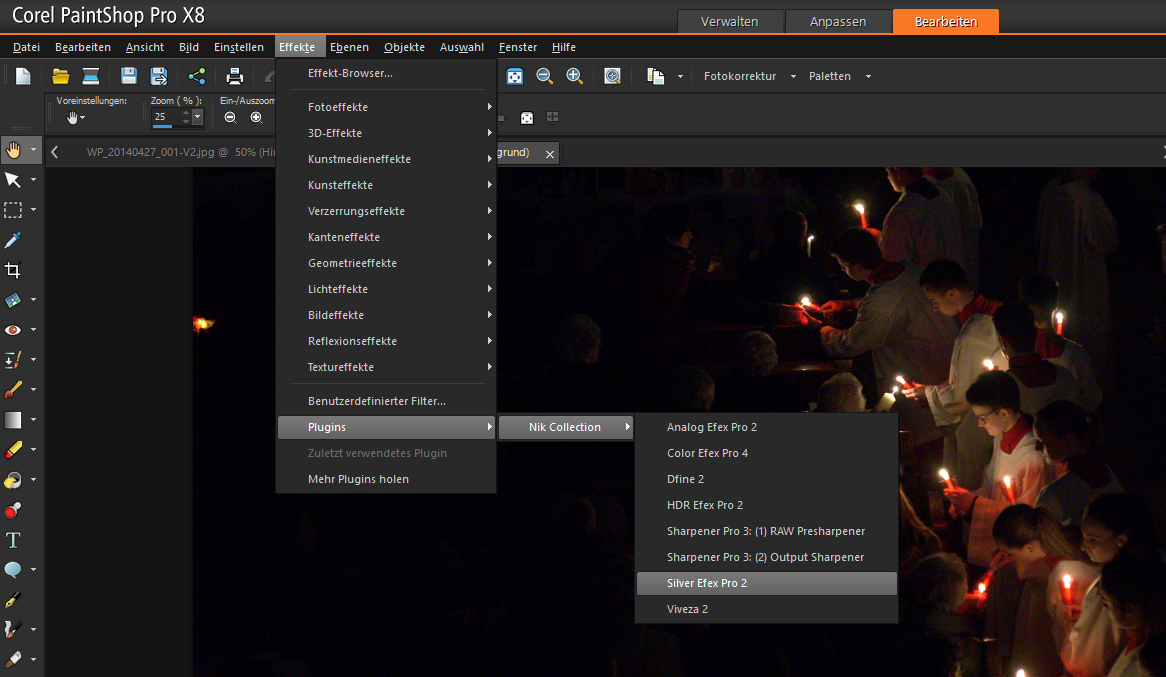Select Mehr Plugins holen
This screenshot has width=1166, height=677.
click(387, 479)
